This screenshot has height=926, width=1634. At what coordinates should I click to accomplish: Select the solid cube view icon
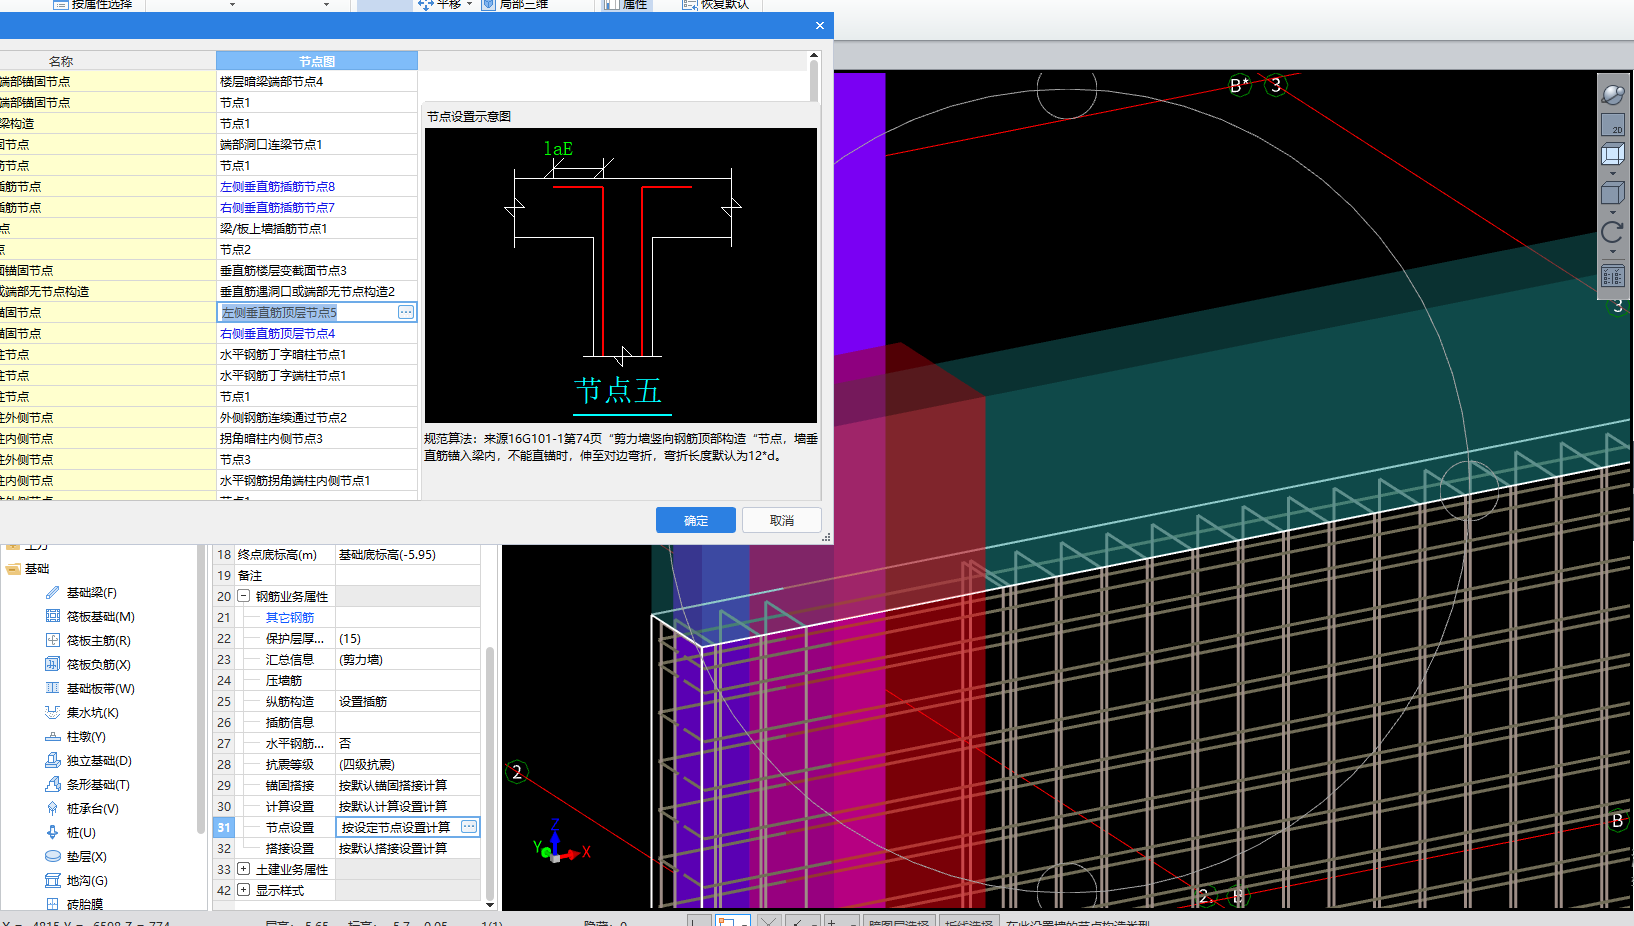coord(1612,194)
